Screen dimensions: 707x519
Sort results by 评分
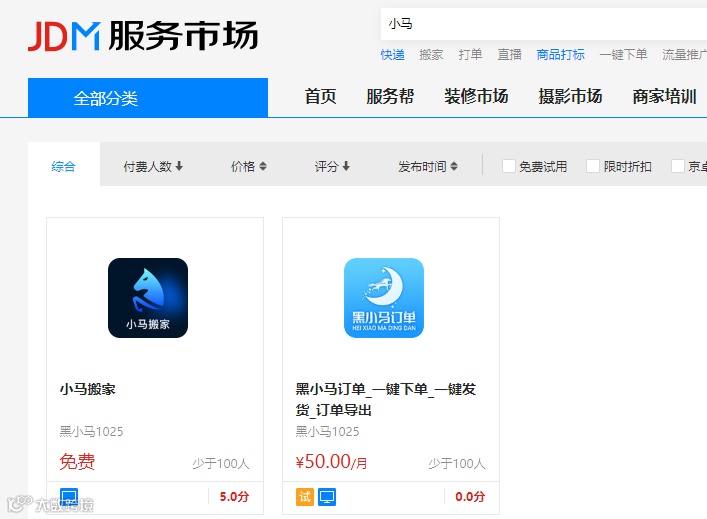click(x=332, y=166)
